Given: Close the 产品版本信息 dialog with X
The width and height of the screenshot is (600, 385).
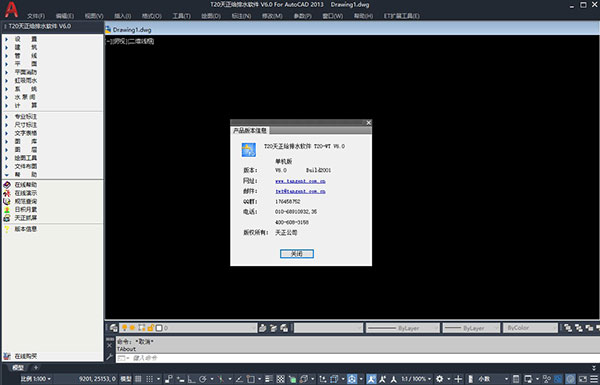Looking at the screenshot, I should pos(368,122).
